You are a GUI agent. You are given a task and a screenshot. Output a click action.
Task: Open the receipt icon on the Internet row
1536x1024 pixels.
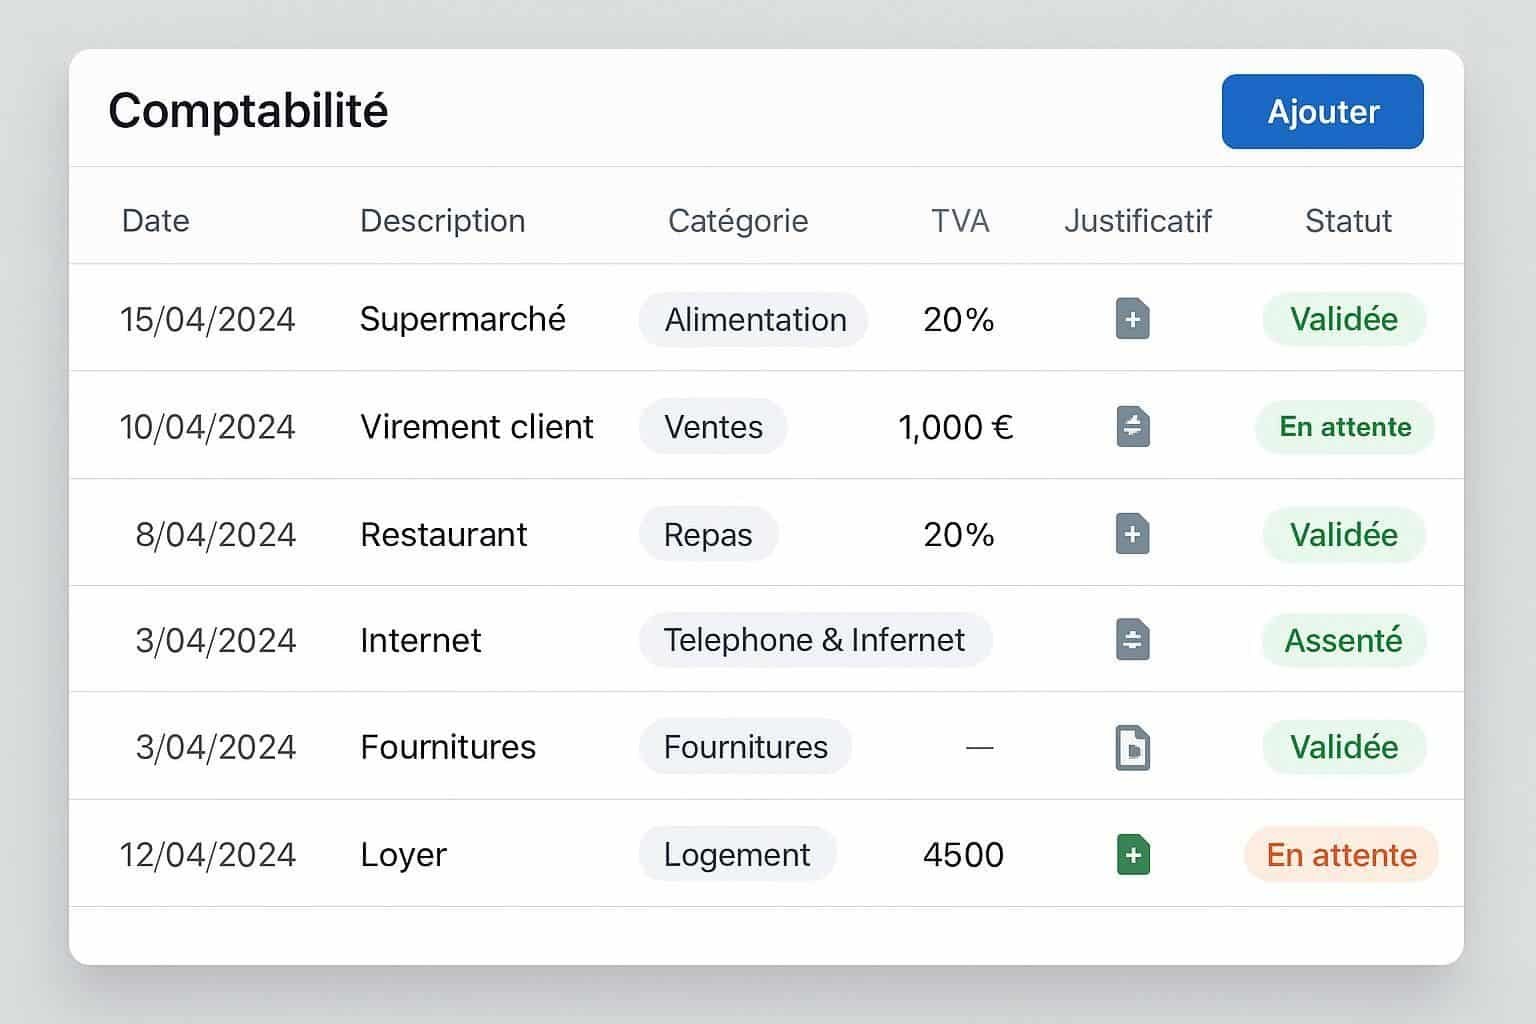coord(1131,640)
